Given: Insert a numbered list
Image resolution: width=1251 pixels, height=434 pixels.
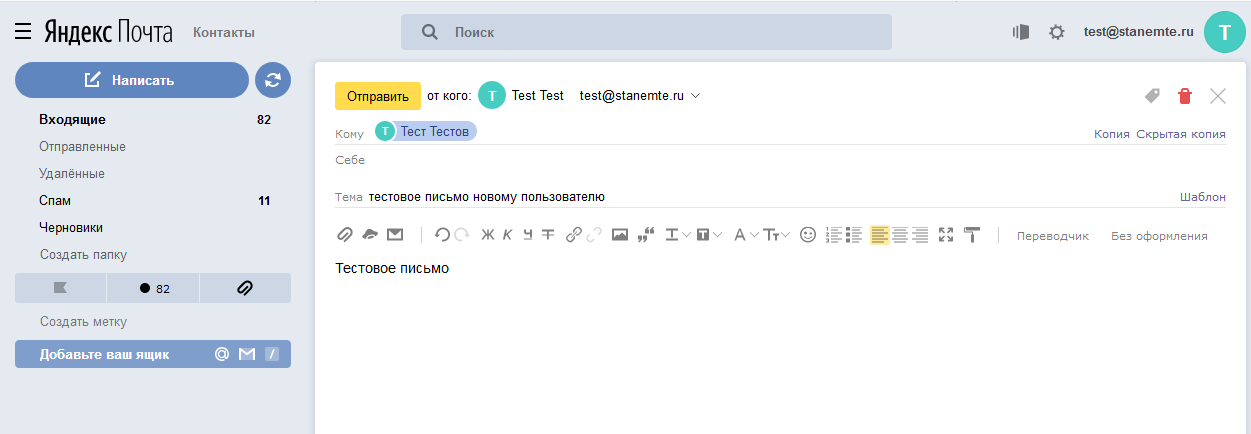Looking at the screenshot, I should pyautogui.click(x=832, y=235).
